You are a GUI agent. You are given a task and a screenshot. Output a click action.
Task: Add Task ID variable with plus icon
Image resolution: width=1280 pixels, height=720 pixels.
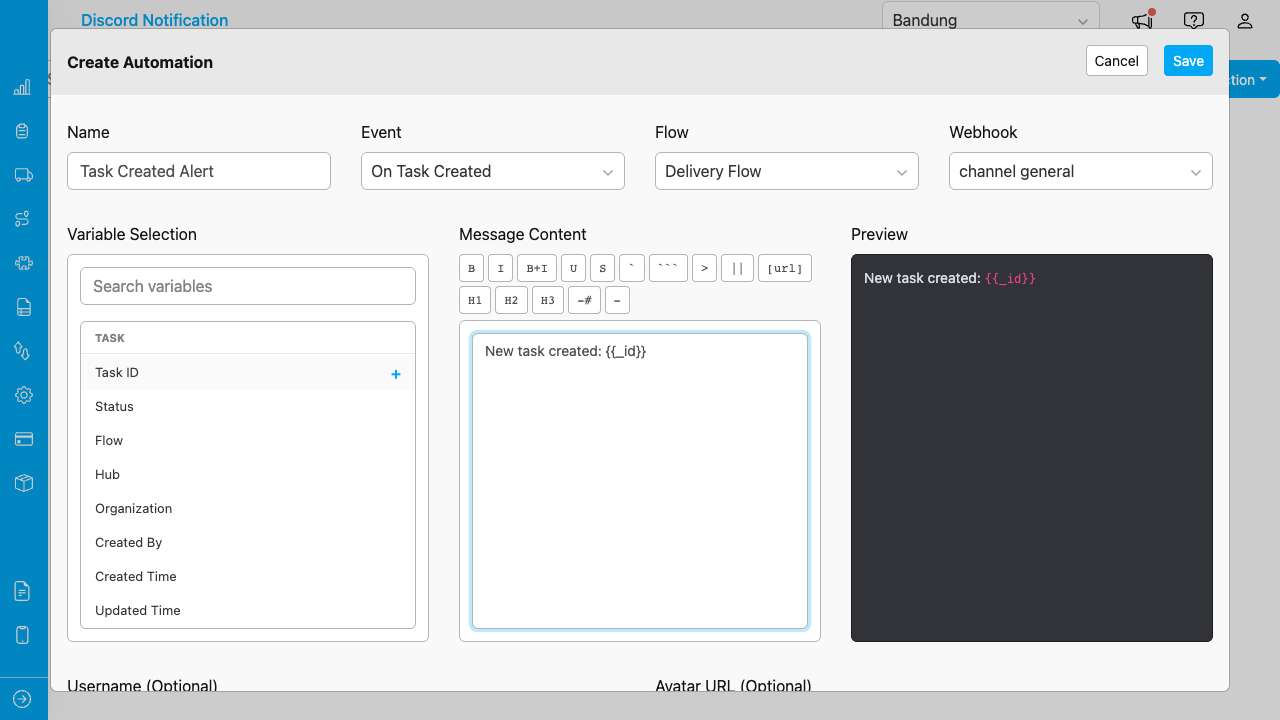pos(396,374)
